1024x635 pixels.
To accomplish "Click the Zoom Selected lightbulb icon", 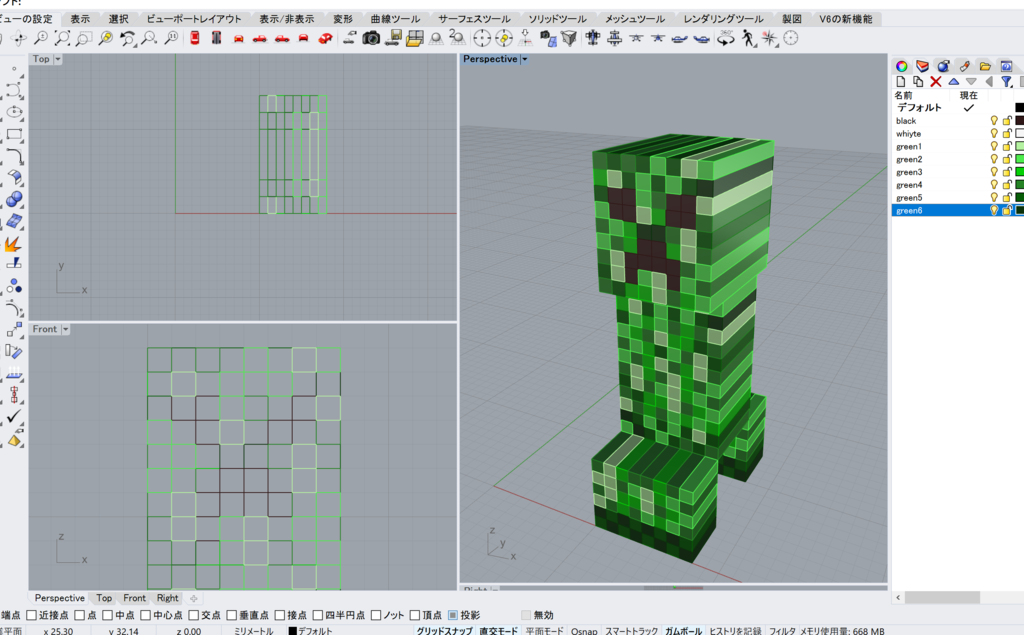I will click(x=105, y=39).
